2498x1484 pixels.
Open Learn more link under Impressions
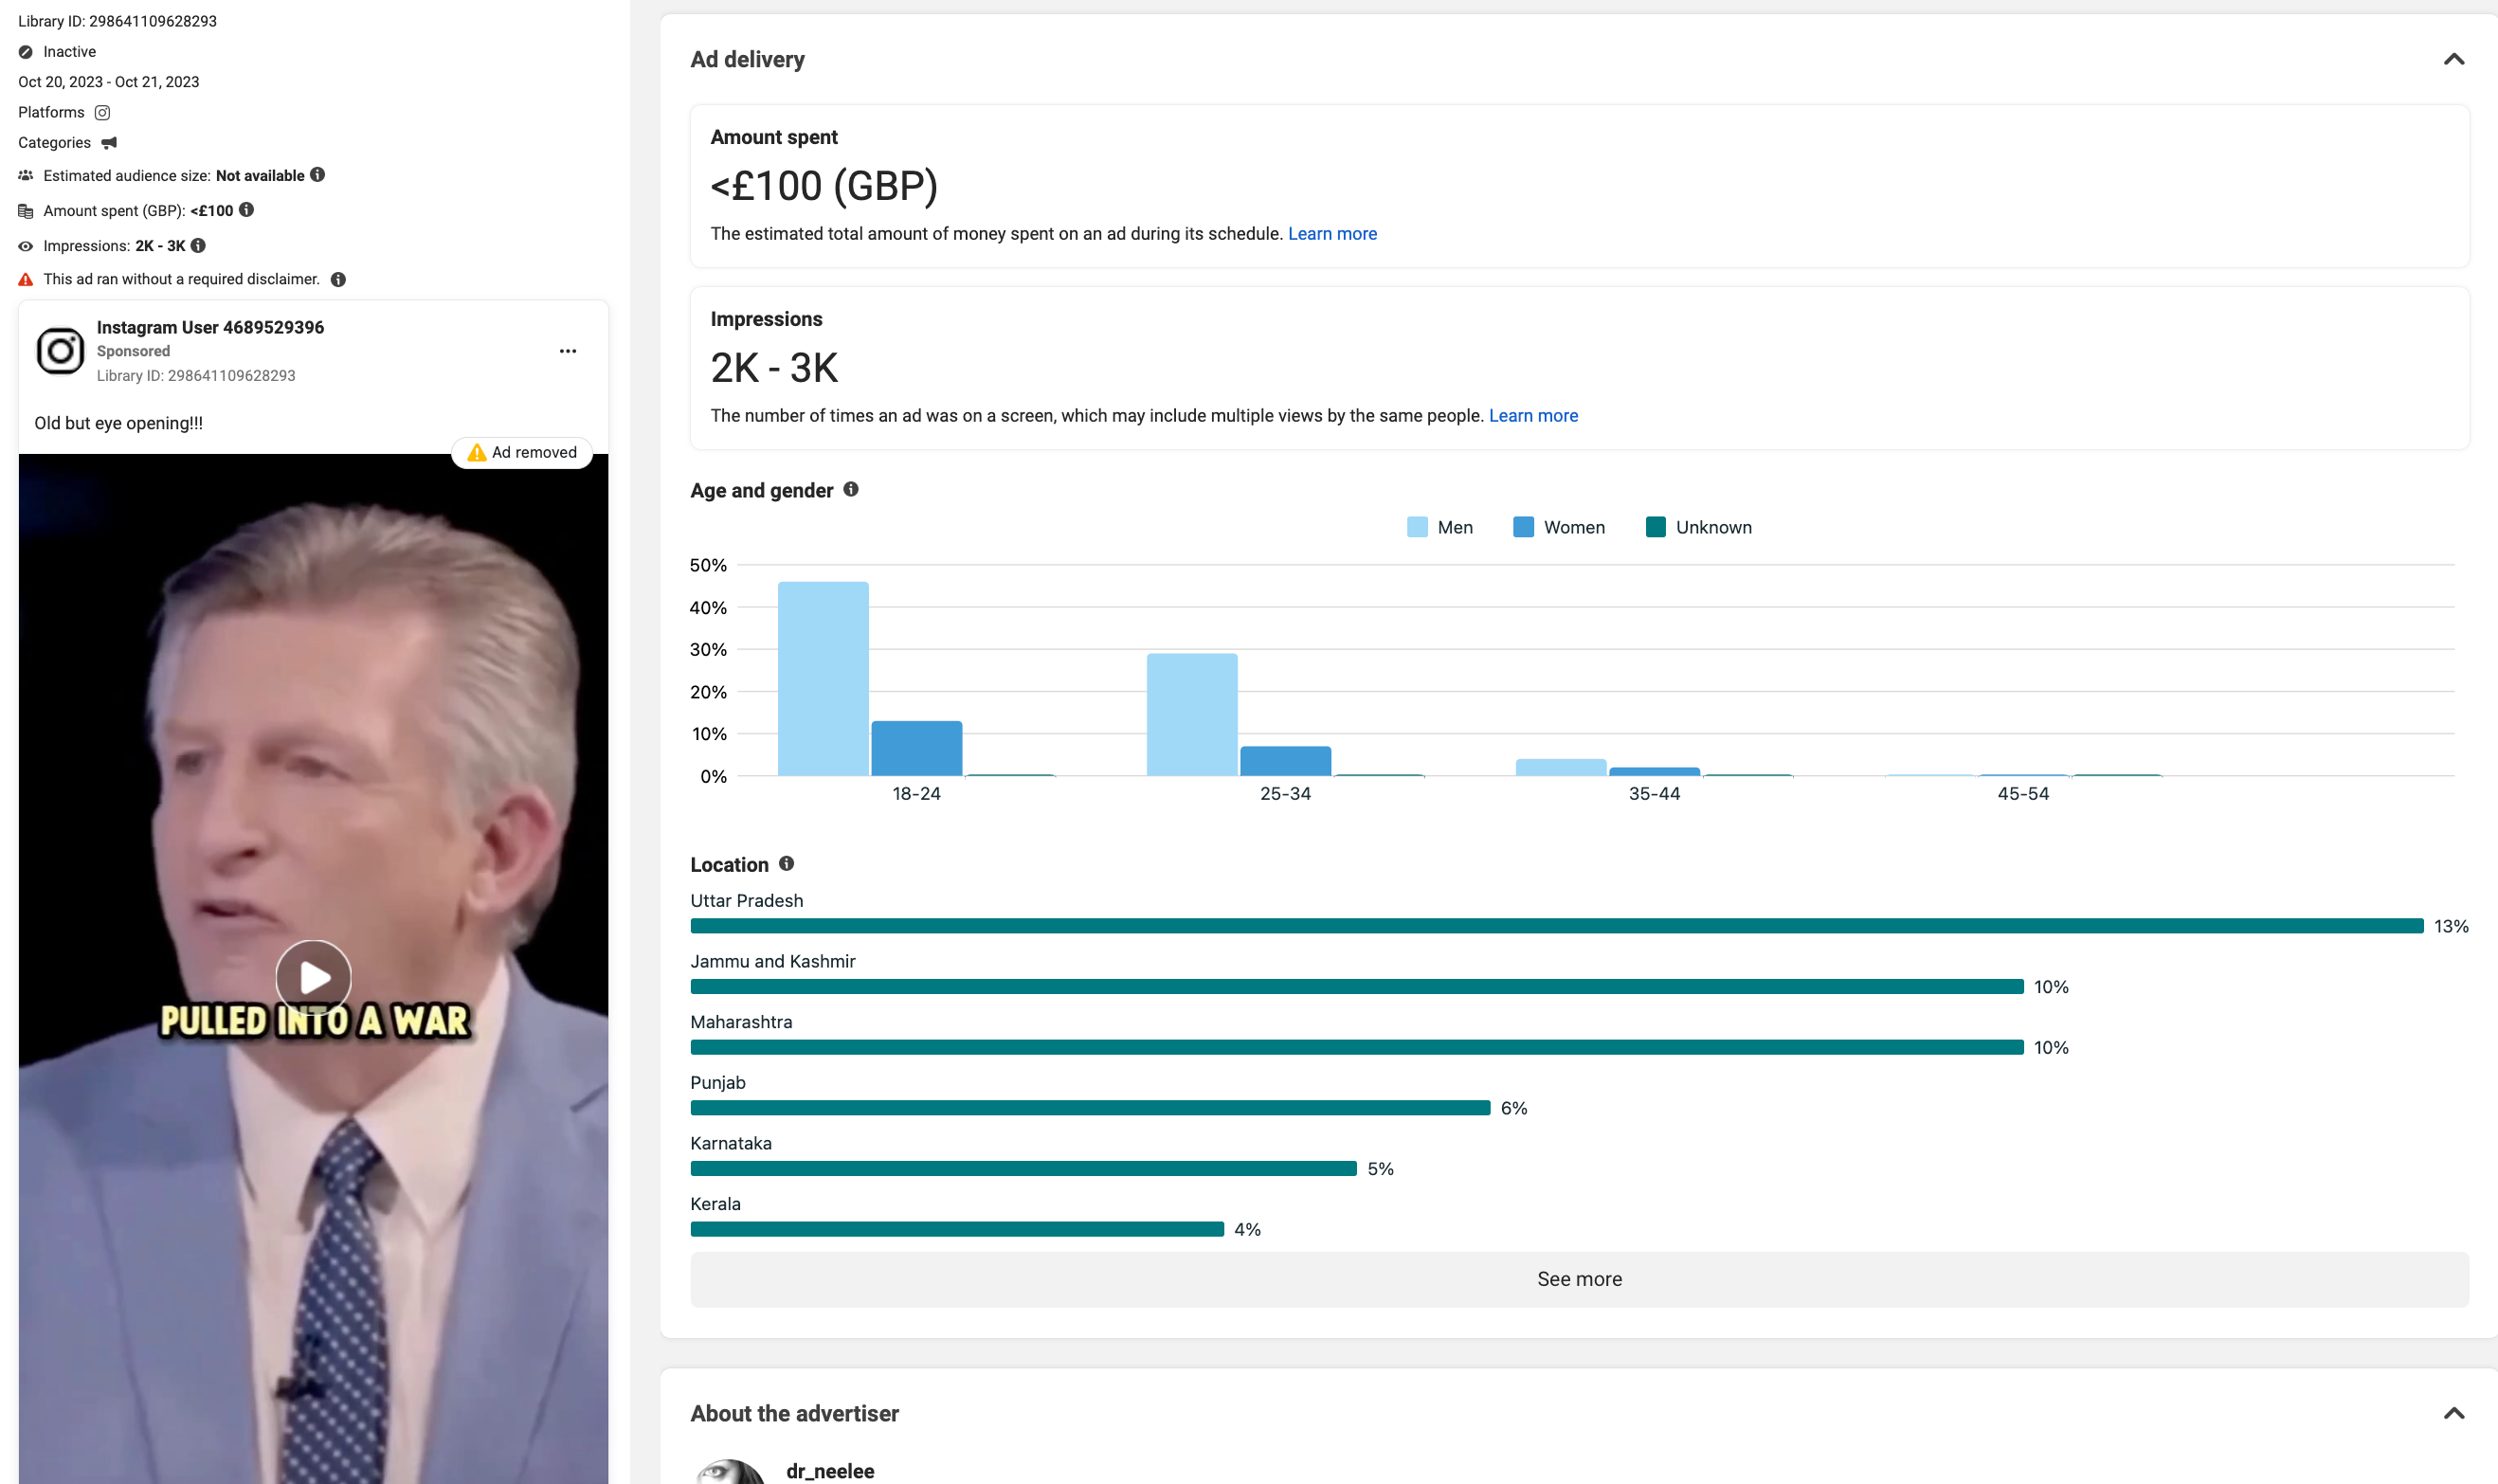click(x=1533, y=415)
